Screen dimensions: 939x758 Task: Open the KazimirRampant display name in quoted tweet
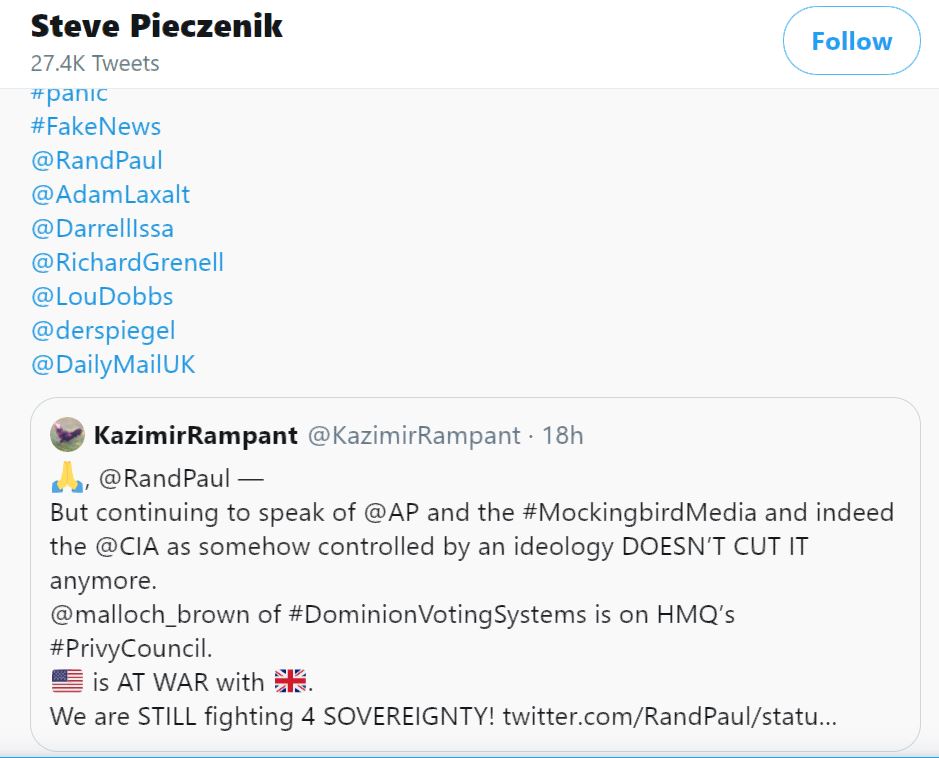click(196, 435)
